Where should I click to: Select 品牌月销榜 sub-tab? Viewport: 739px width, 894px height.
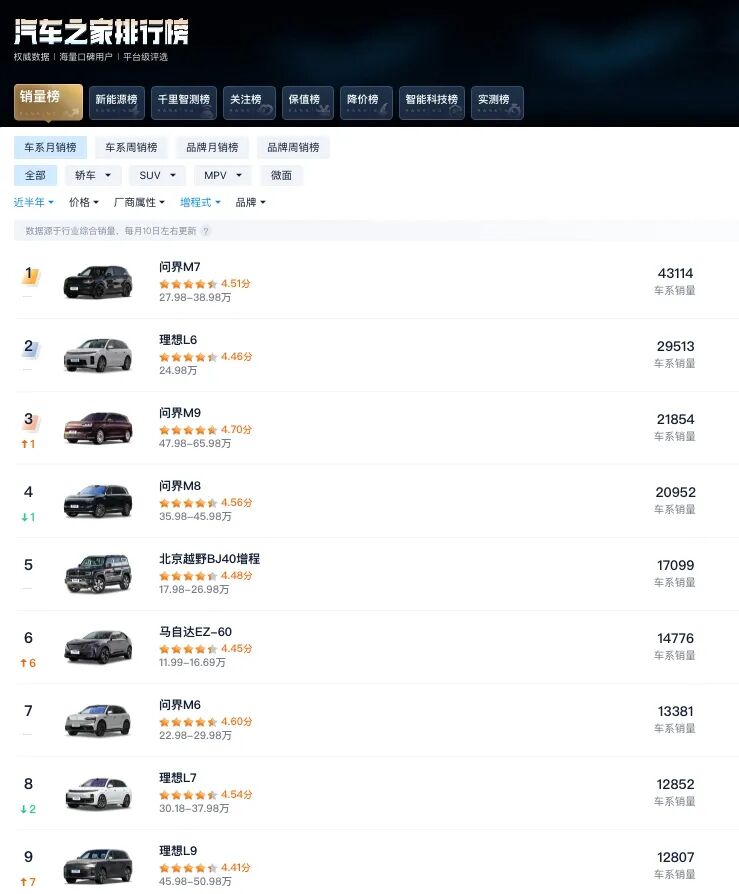tap(212, 147)
